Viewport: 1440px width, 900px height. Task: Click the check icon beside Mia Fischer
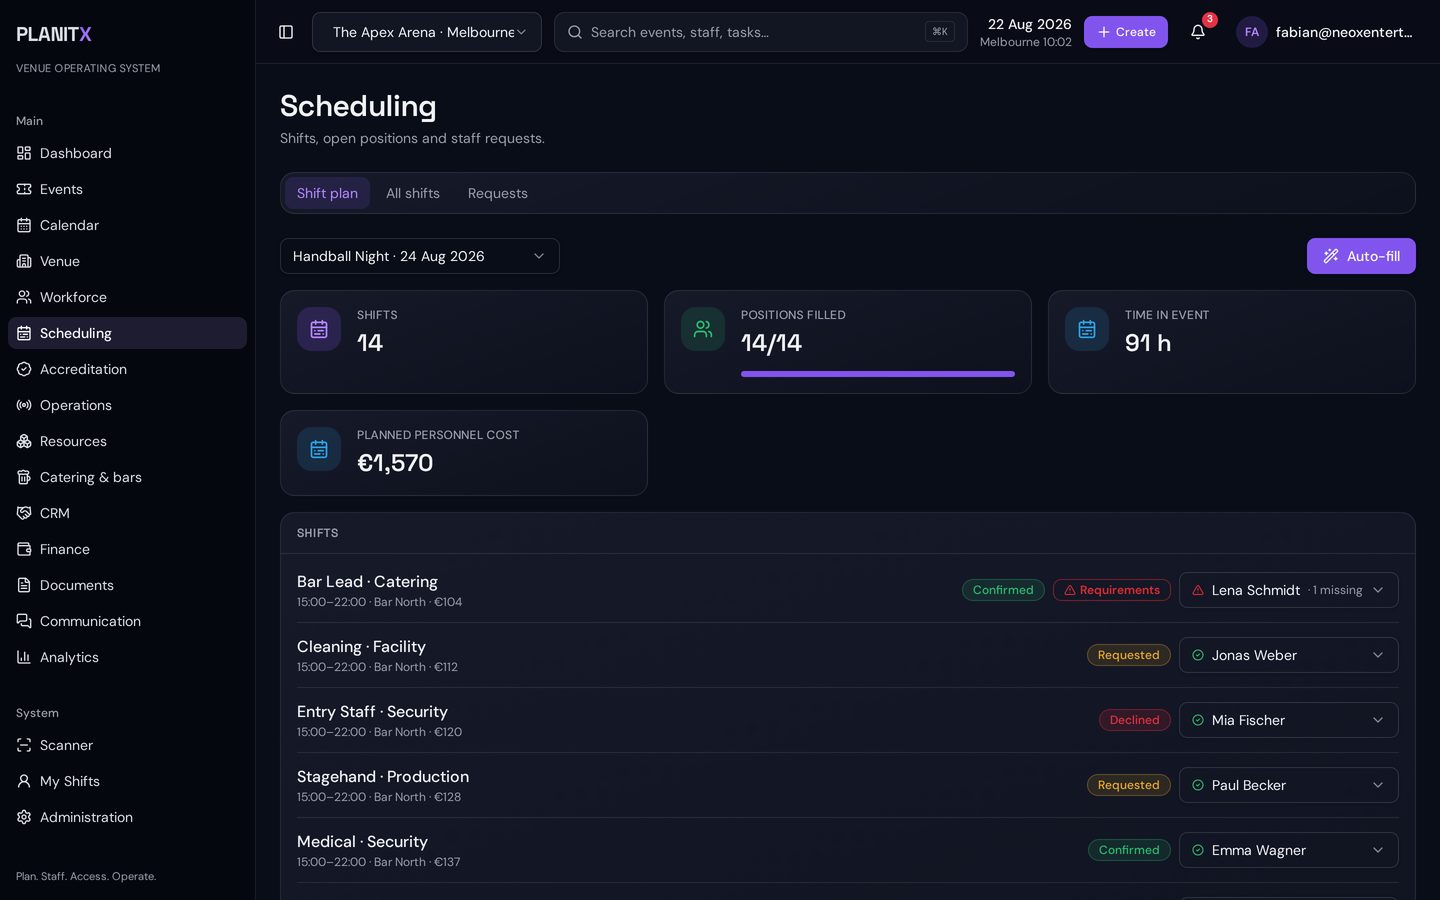[1198, 720]
